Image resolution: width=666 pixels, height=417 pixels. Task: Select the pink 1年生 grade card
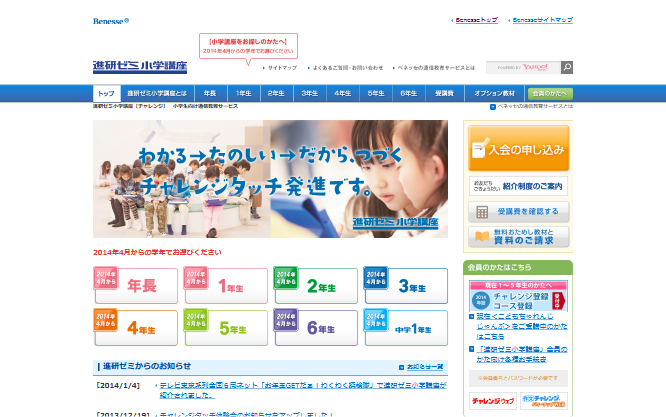click(x=226, y=285)
